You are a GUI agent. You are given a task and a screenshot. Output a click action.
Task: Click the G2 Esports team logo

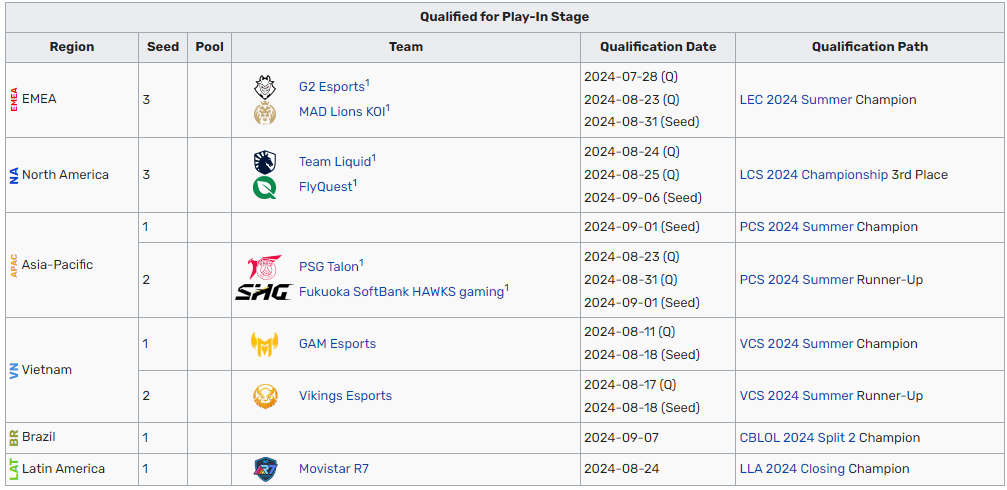[x=265, y=87]
